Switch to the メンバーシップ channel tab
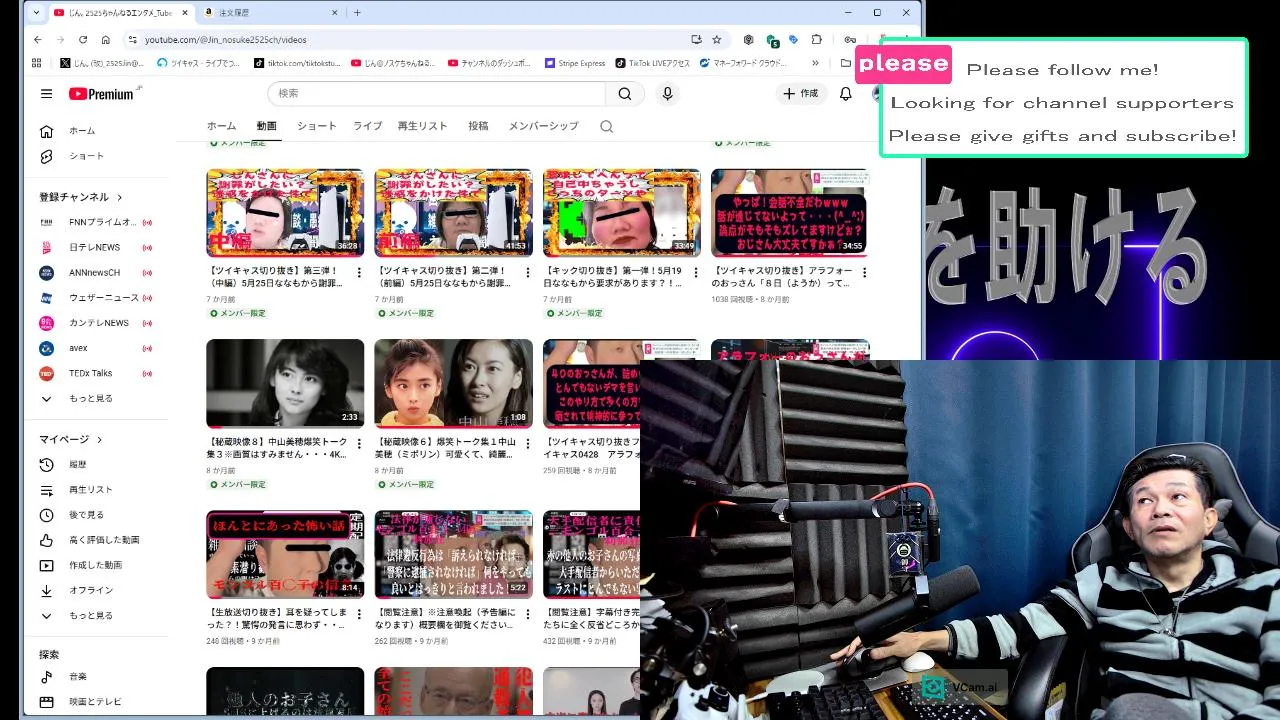 pos(543,126)
